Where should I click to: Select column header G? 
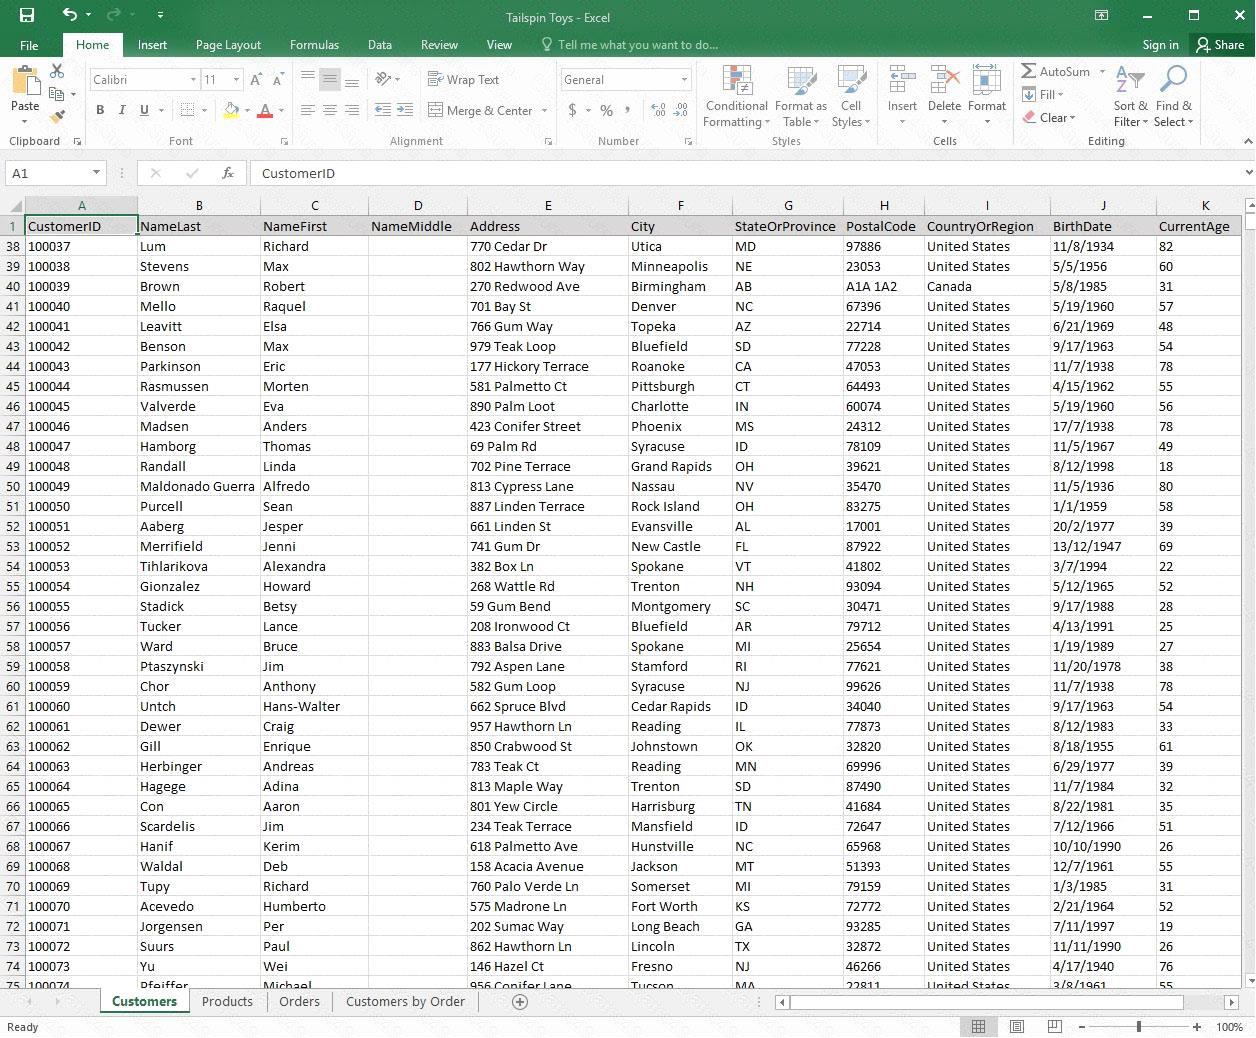[x=788, y=206]
